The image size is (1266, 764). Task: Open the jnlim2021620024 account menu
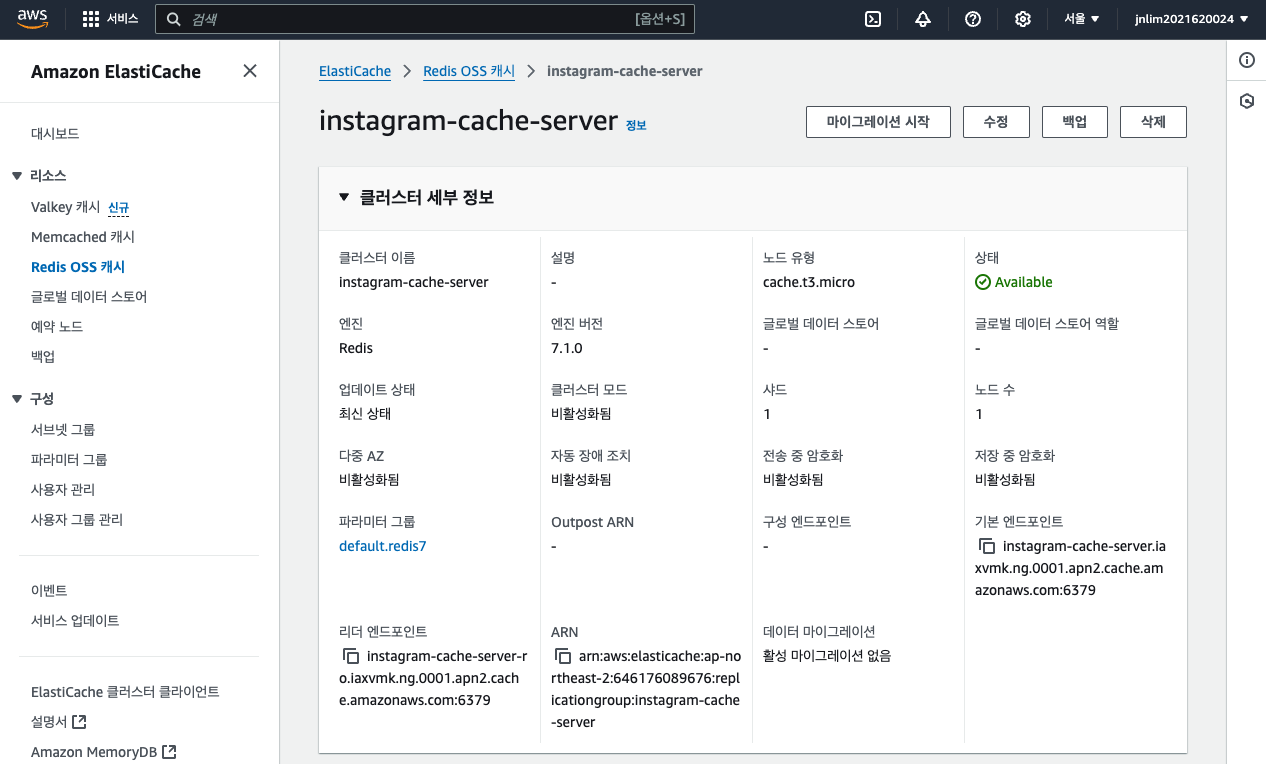[1191, 19]
